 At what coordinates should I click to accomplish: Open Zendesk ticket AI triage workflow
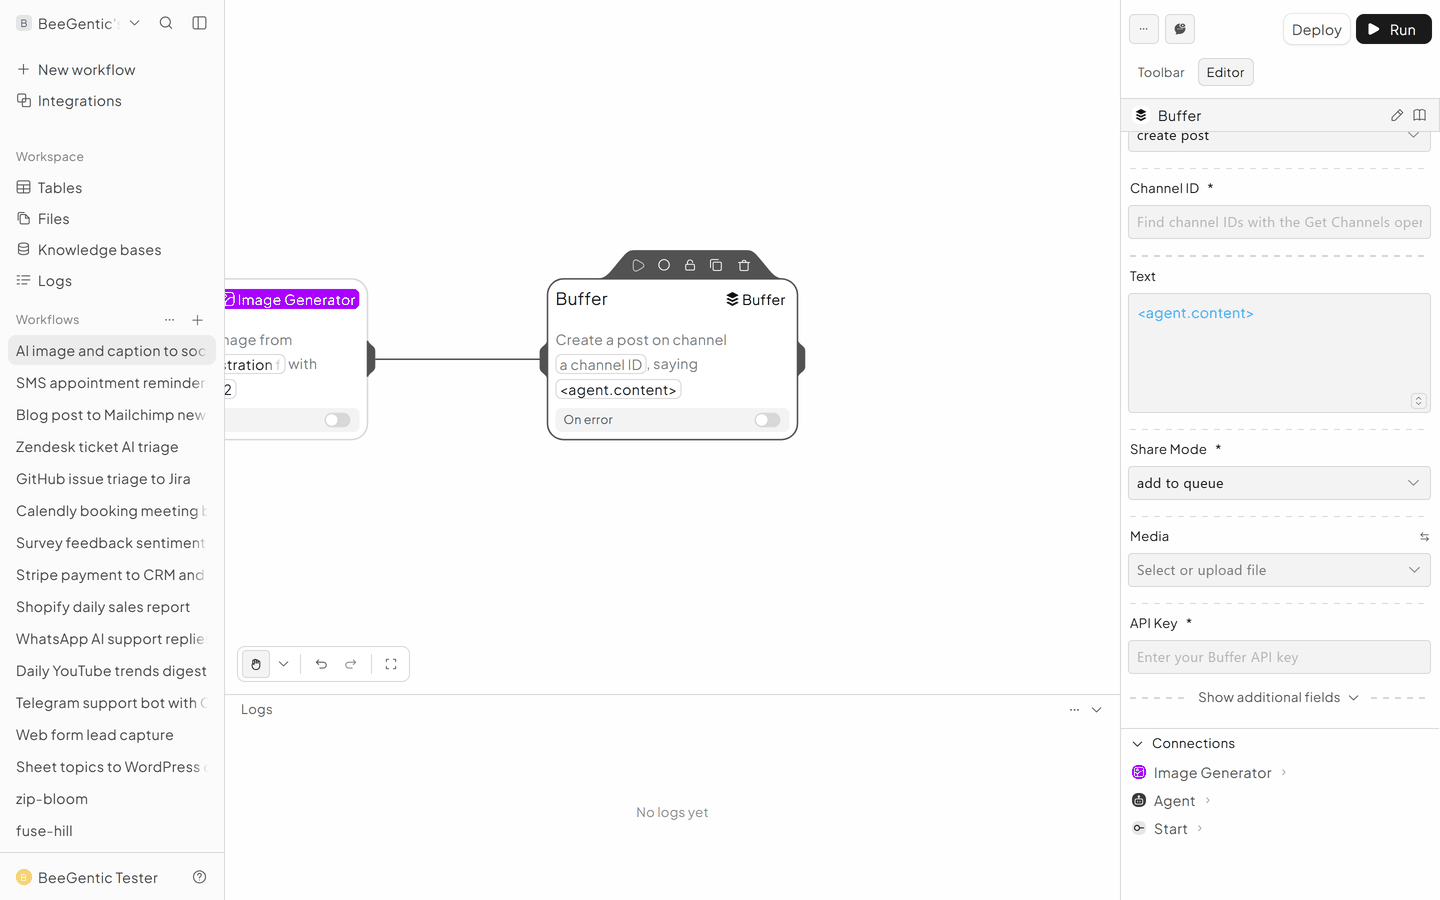pos(112,447)
